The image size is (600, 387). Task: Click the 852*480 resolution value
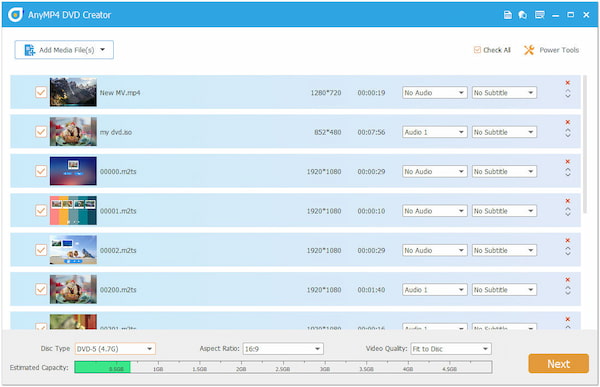pos(328,132)
